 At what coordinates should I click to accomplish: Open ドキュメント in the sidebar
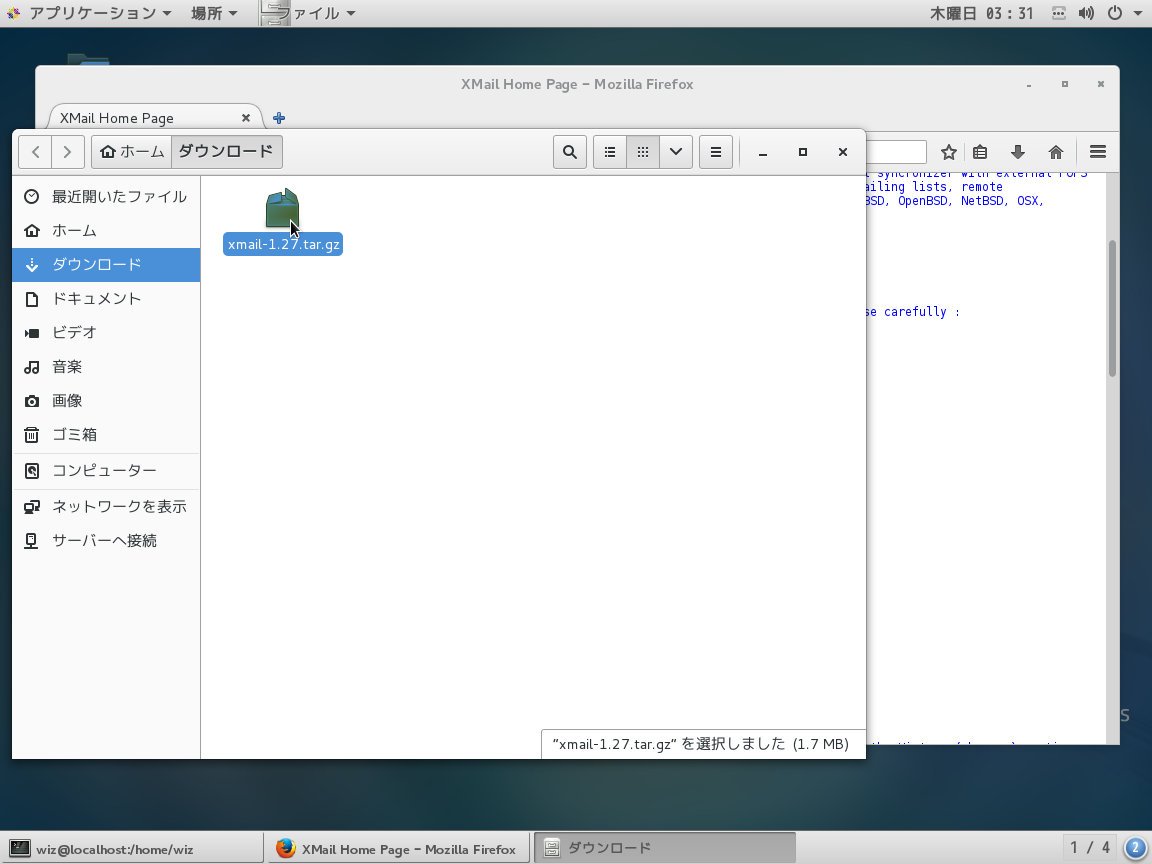106,298
